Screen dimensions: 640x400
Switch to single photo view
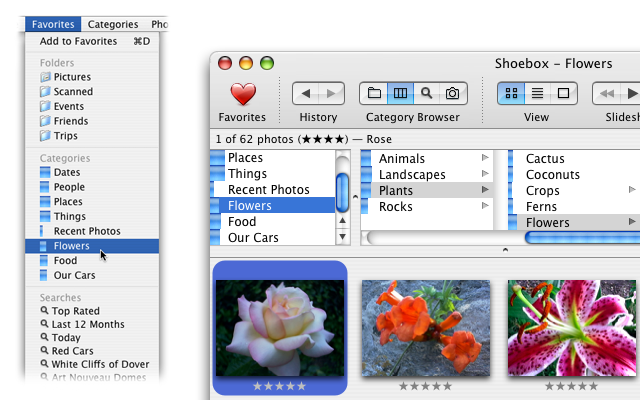(563, 94)
